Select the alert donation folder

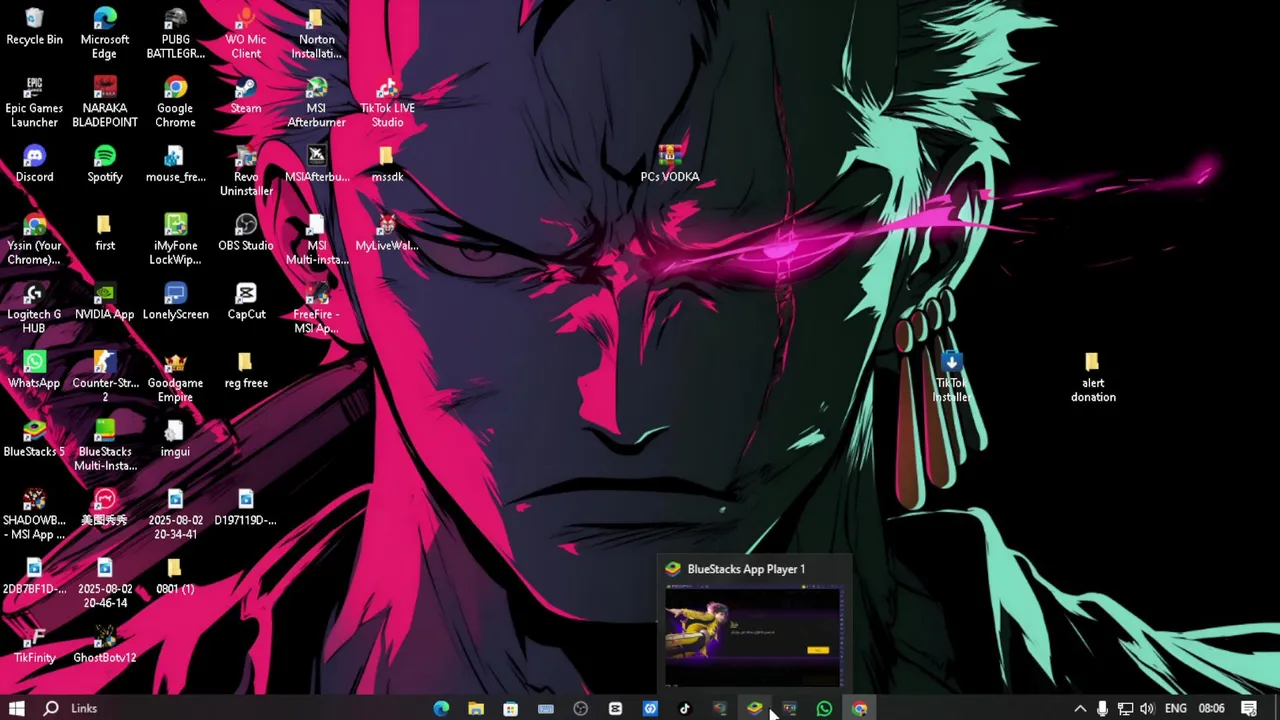(1093, 377)
